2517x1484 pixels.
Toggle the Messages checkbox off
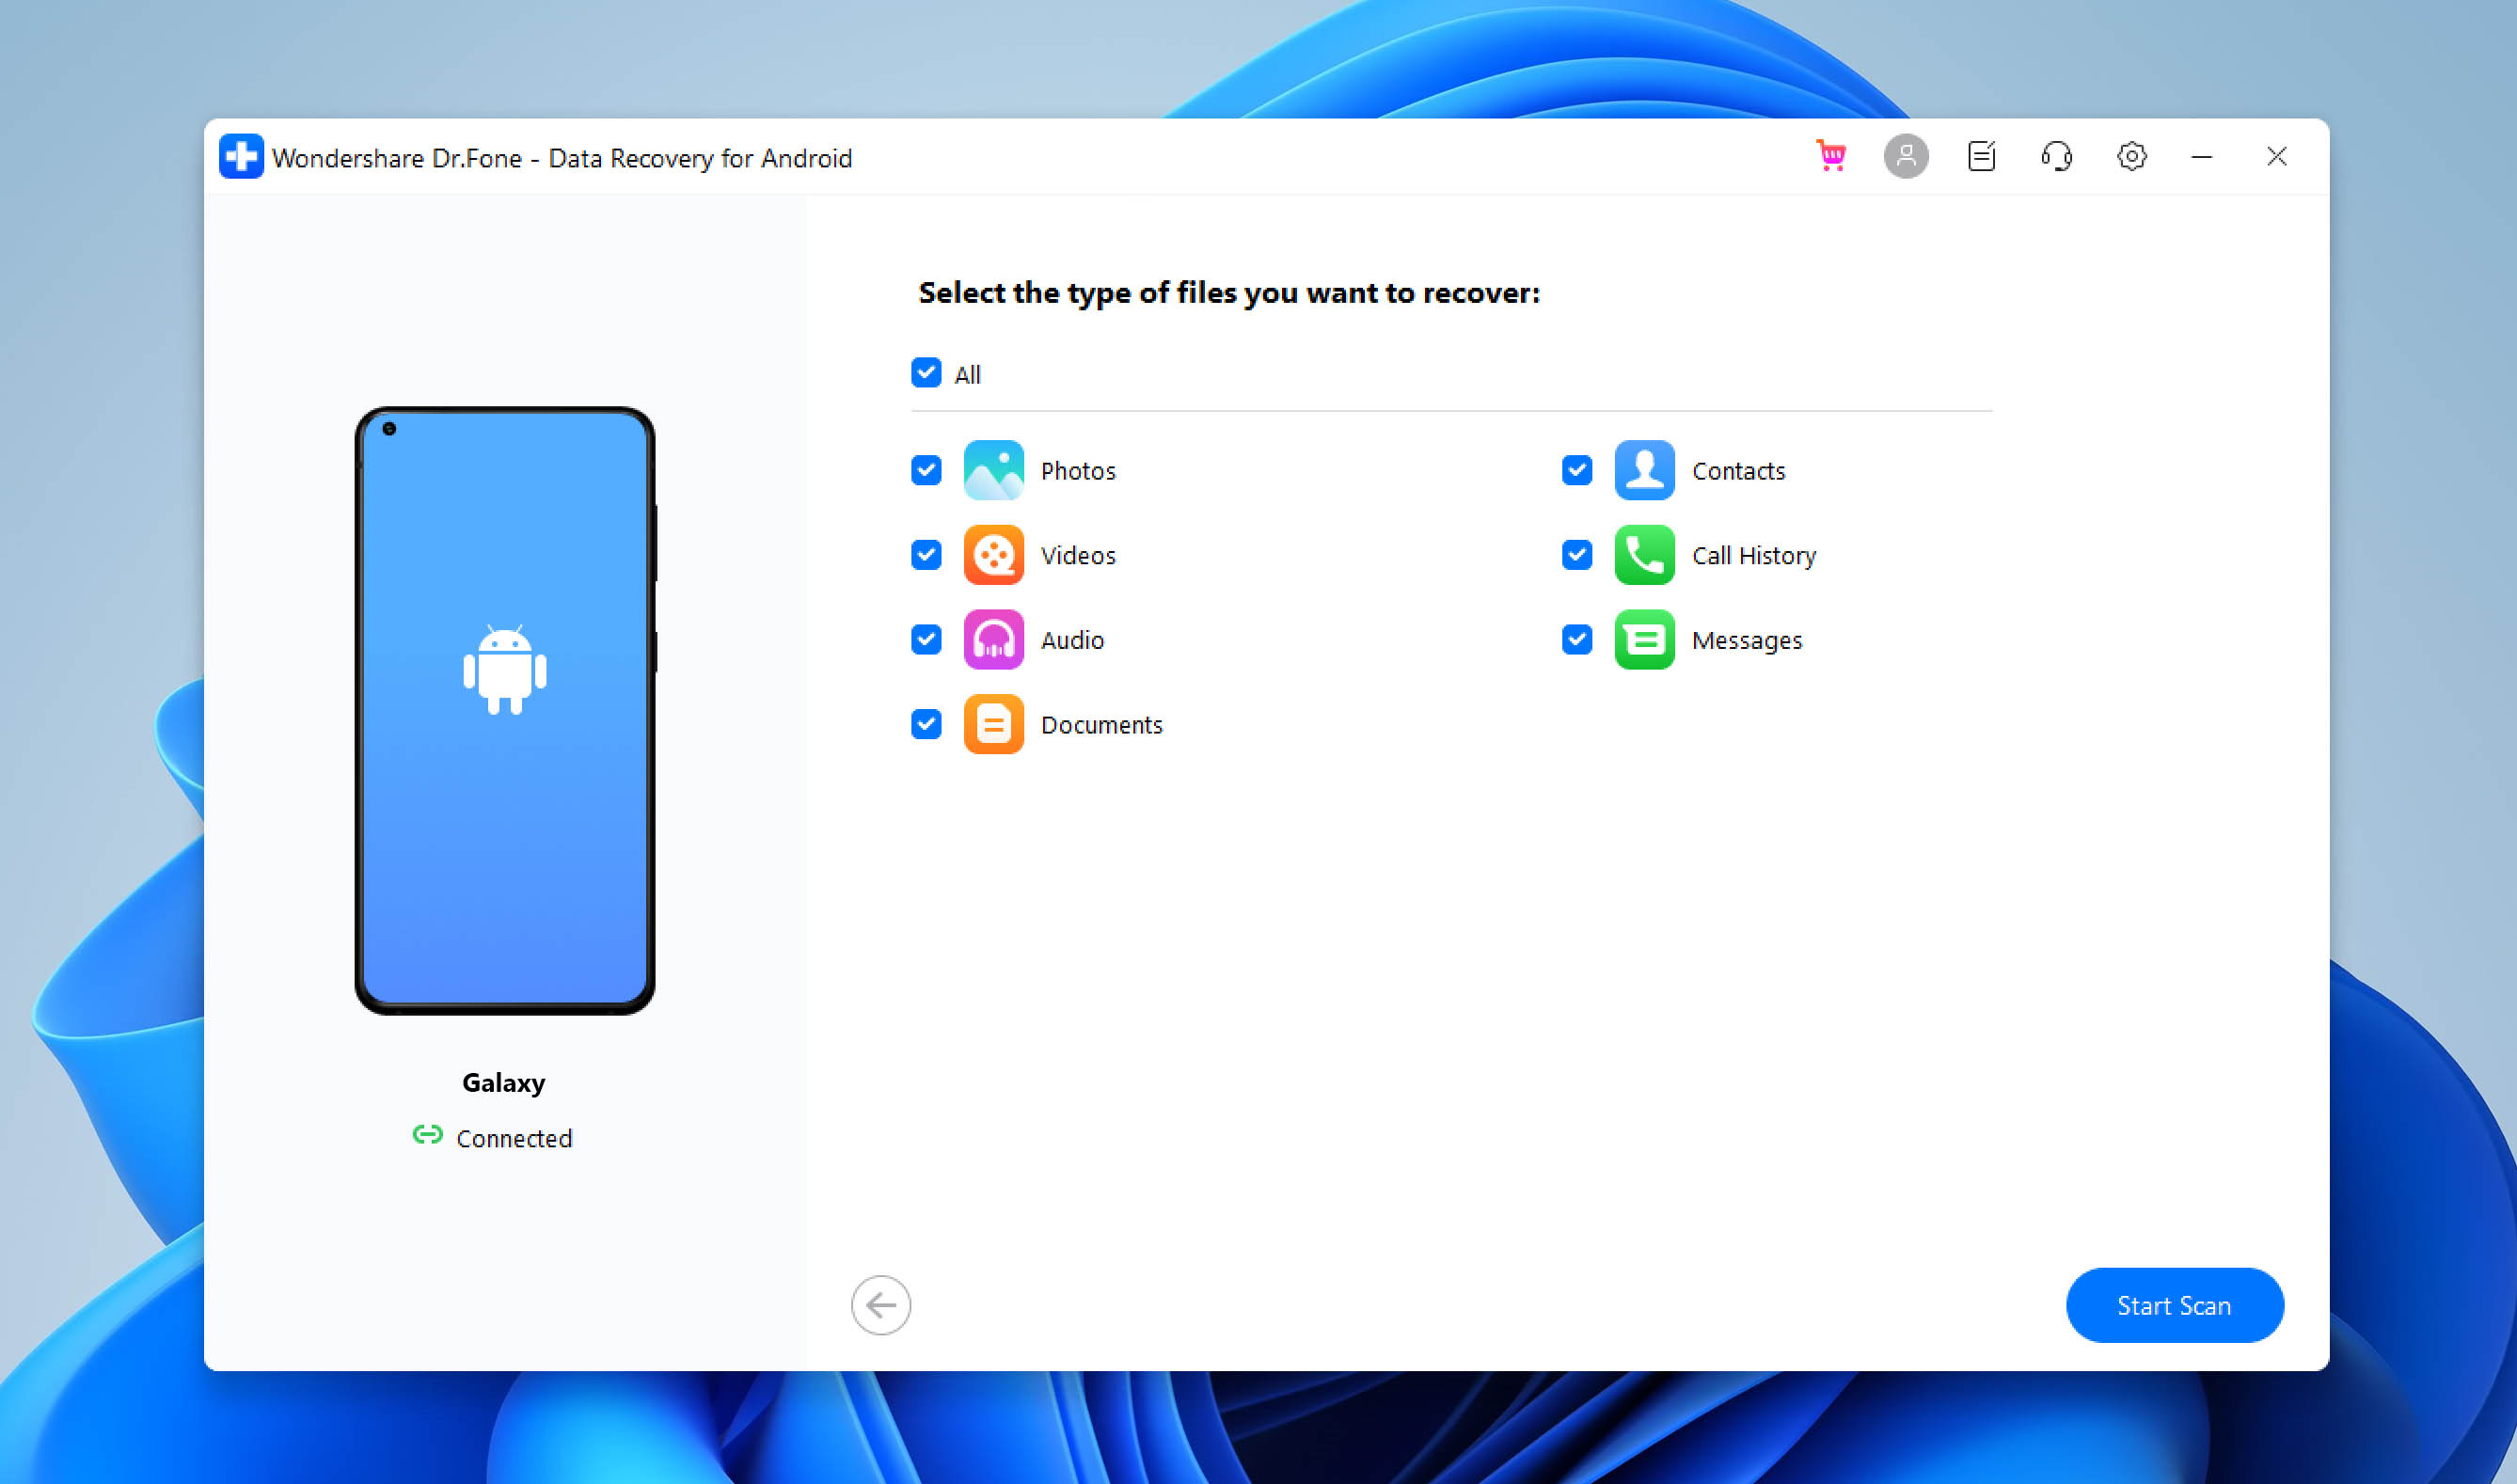[x=1577, y=639]
